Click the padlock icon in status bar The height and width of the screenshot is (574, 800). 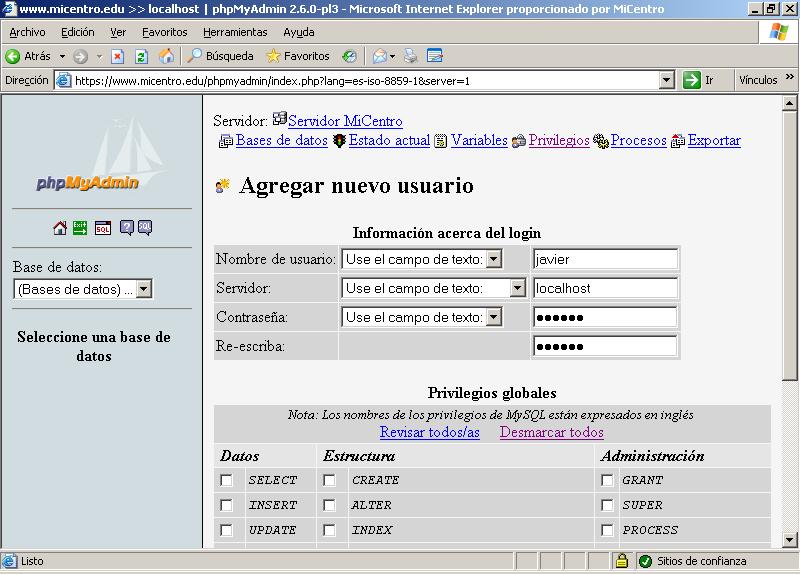click(621, 561)
